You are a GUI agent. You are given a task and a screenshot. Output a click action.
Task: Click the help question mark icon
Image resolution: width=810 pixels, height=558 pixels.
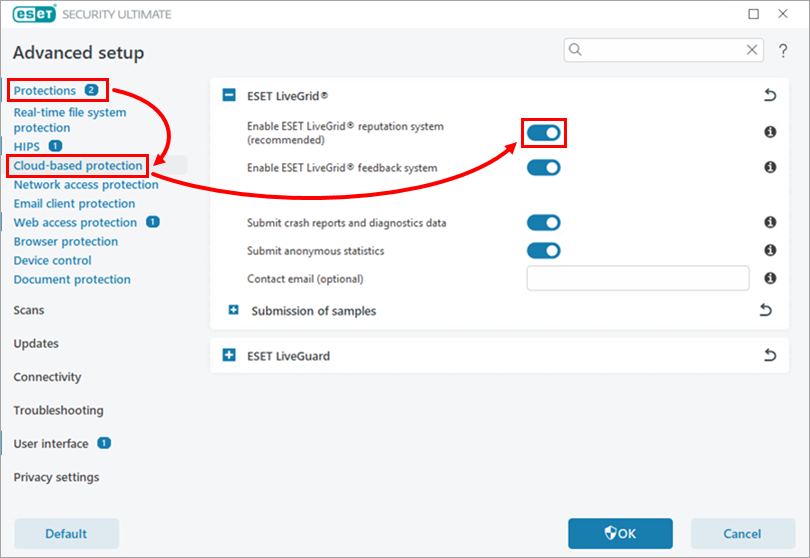(783, 51)
